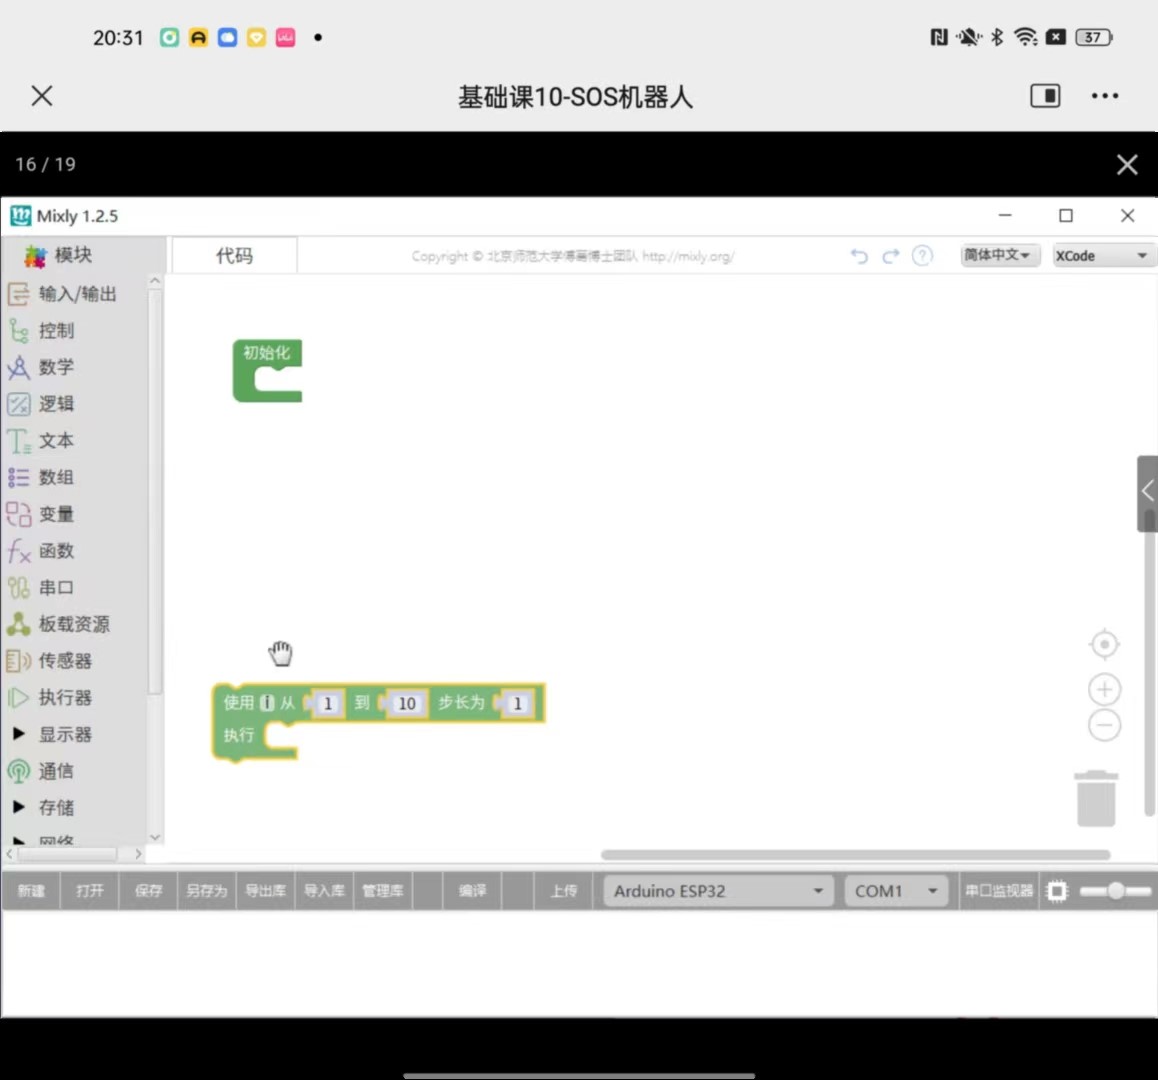Screen dimensions: 1158x1080
Task: Click the trash can to clear blocks
Action: tap(1096, 799)
